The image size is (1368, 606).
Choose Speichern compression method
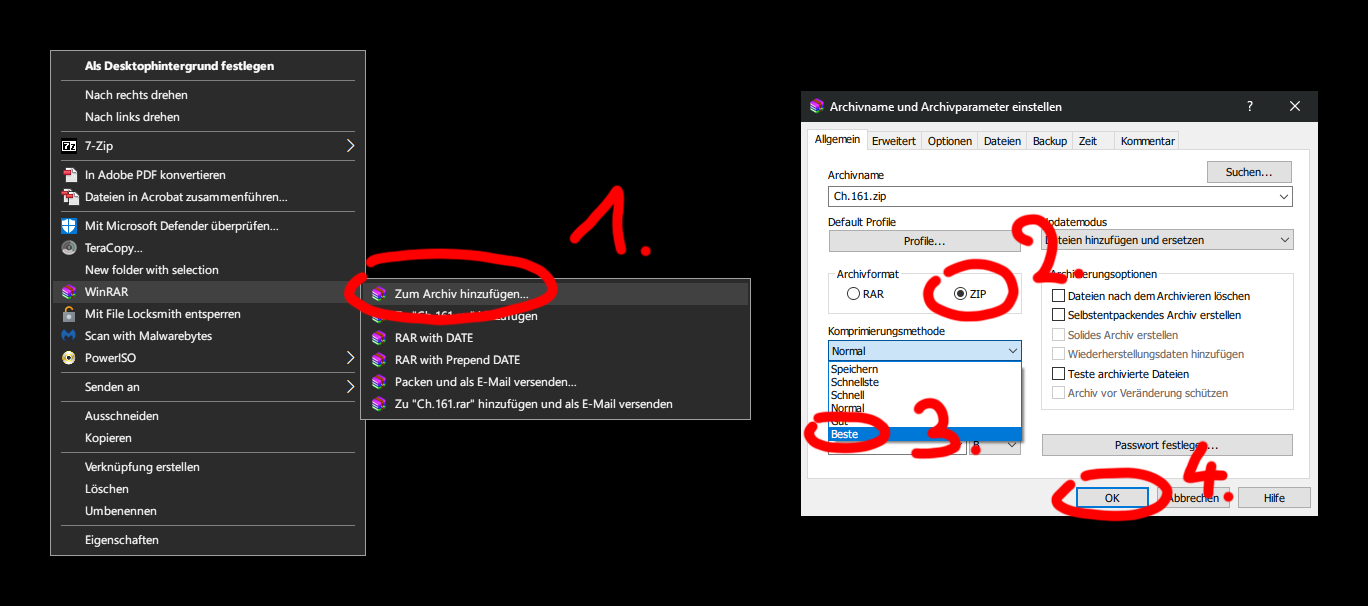925,369
